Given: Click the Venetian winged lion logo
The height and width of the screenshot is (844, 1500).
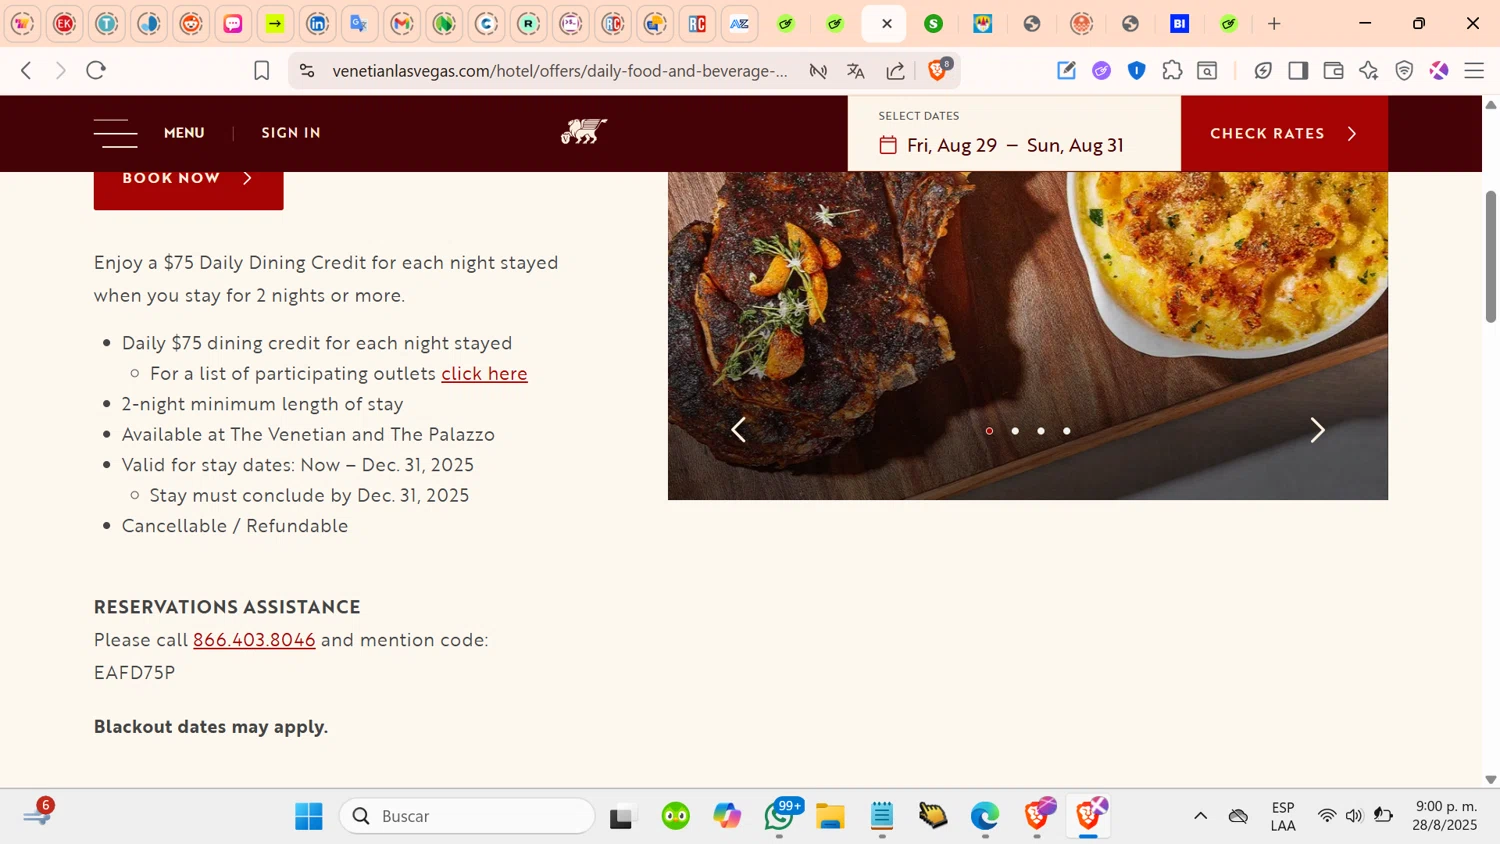Looking at the screenshot, I should pyautogui.click(x=584, y=132).
